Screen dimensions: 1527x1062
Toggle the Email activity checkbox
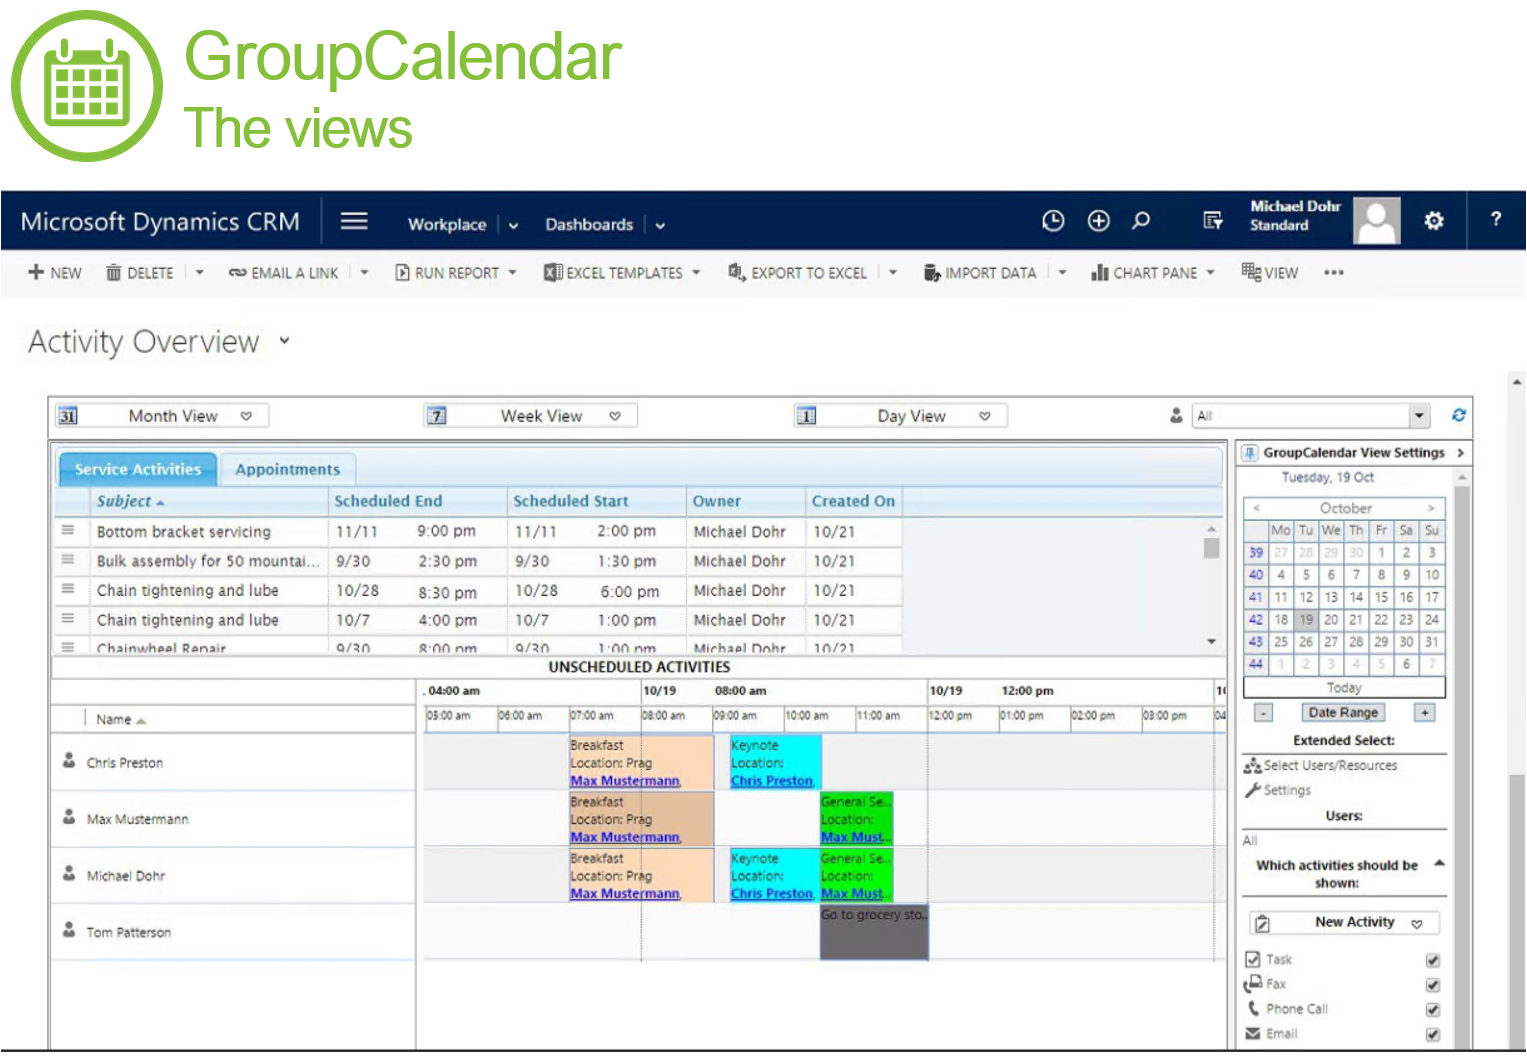click(1432, 1034)
